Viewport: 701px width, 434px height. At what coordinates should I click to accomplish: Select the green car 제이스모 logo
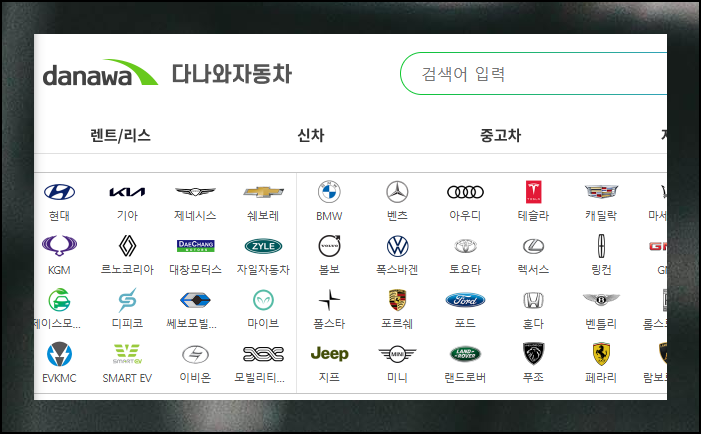point(59,300)
